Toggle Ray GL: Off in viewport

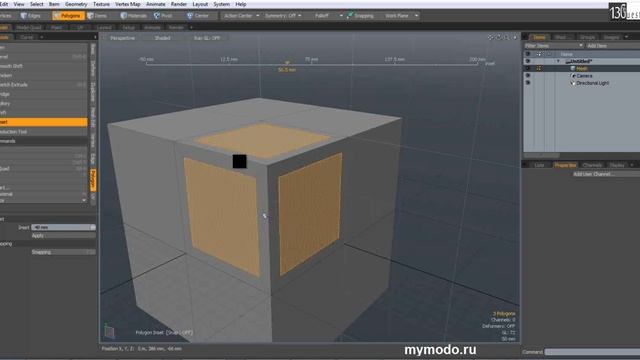207,38
